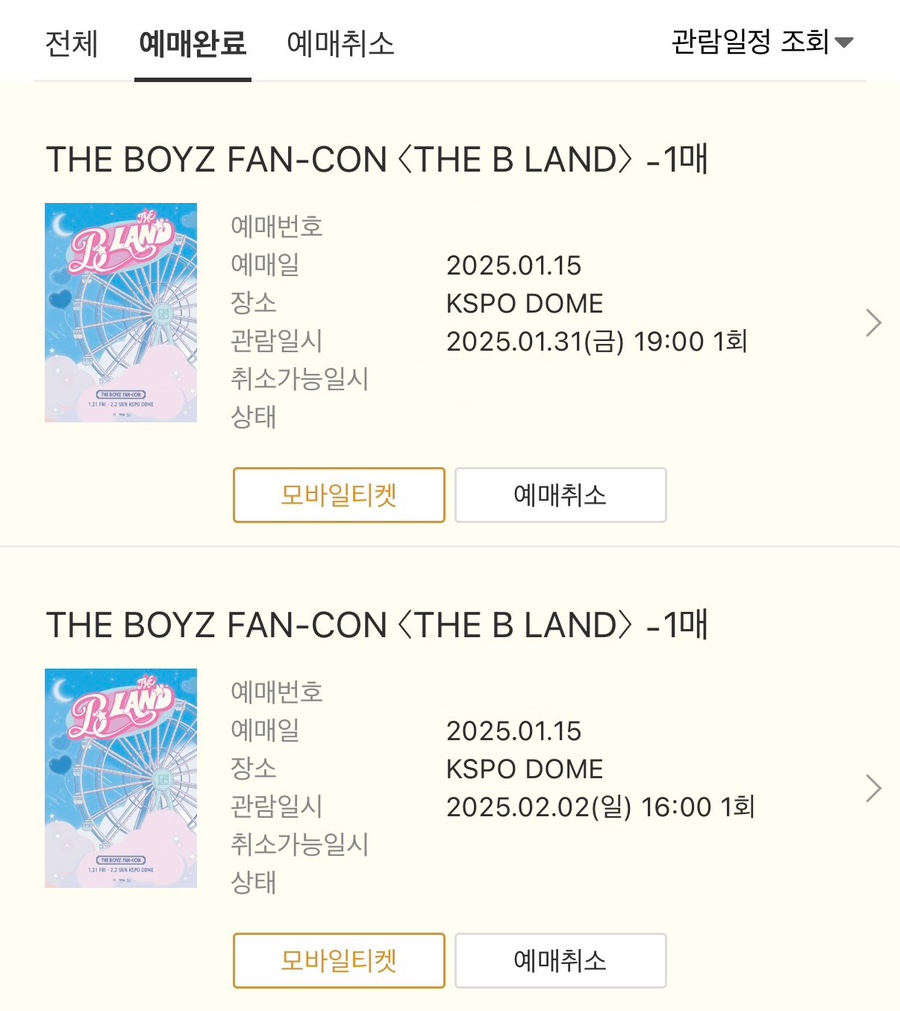
Task: Click the 예매일 date of the first ticket
Action: (513, 266)
